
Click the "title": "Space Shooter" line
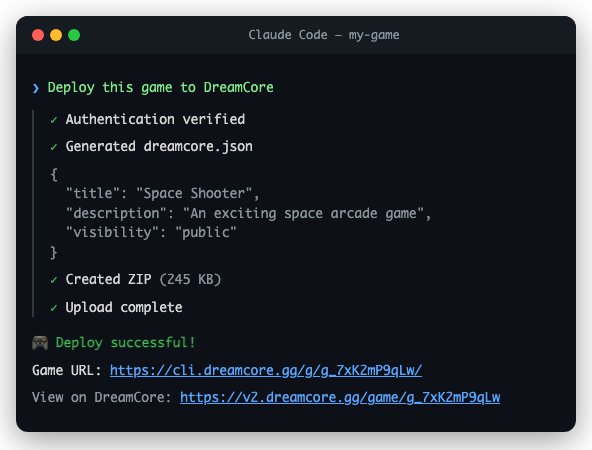[162, 194]
